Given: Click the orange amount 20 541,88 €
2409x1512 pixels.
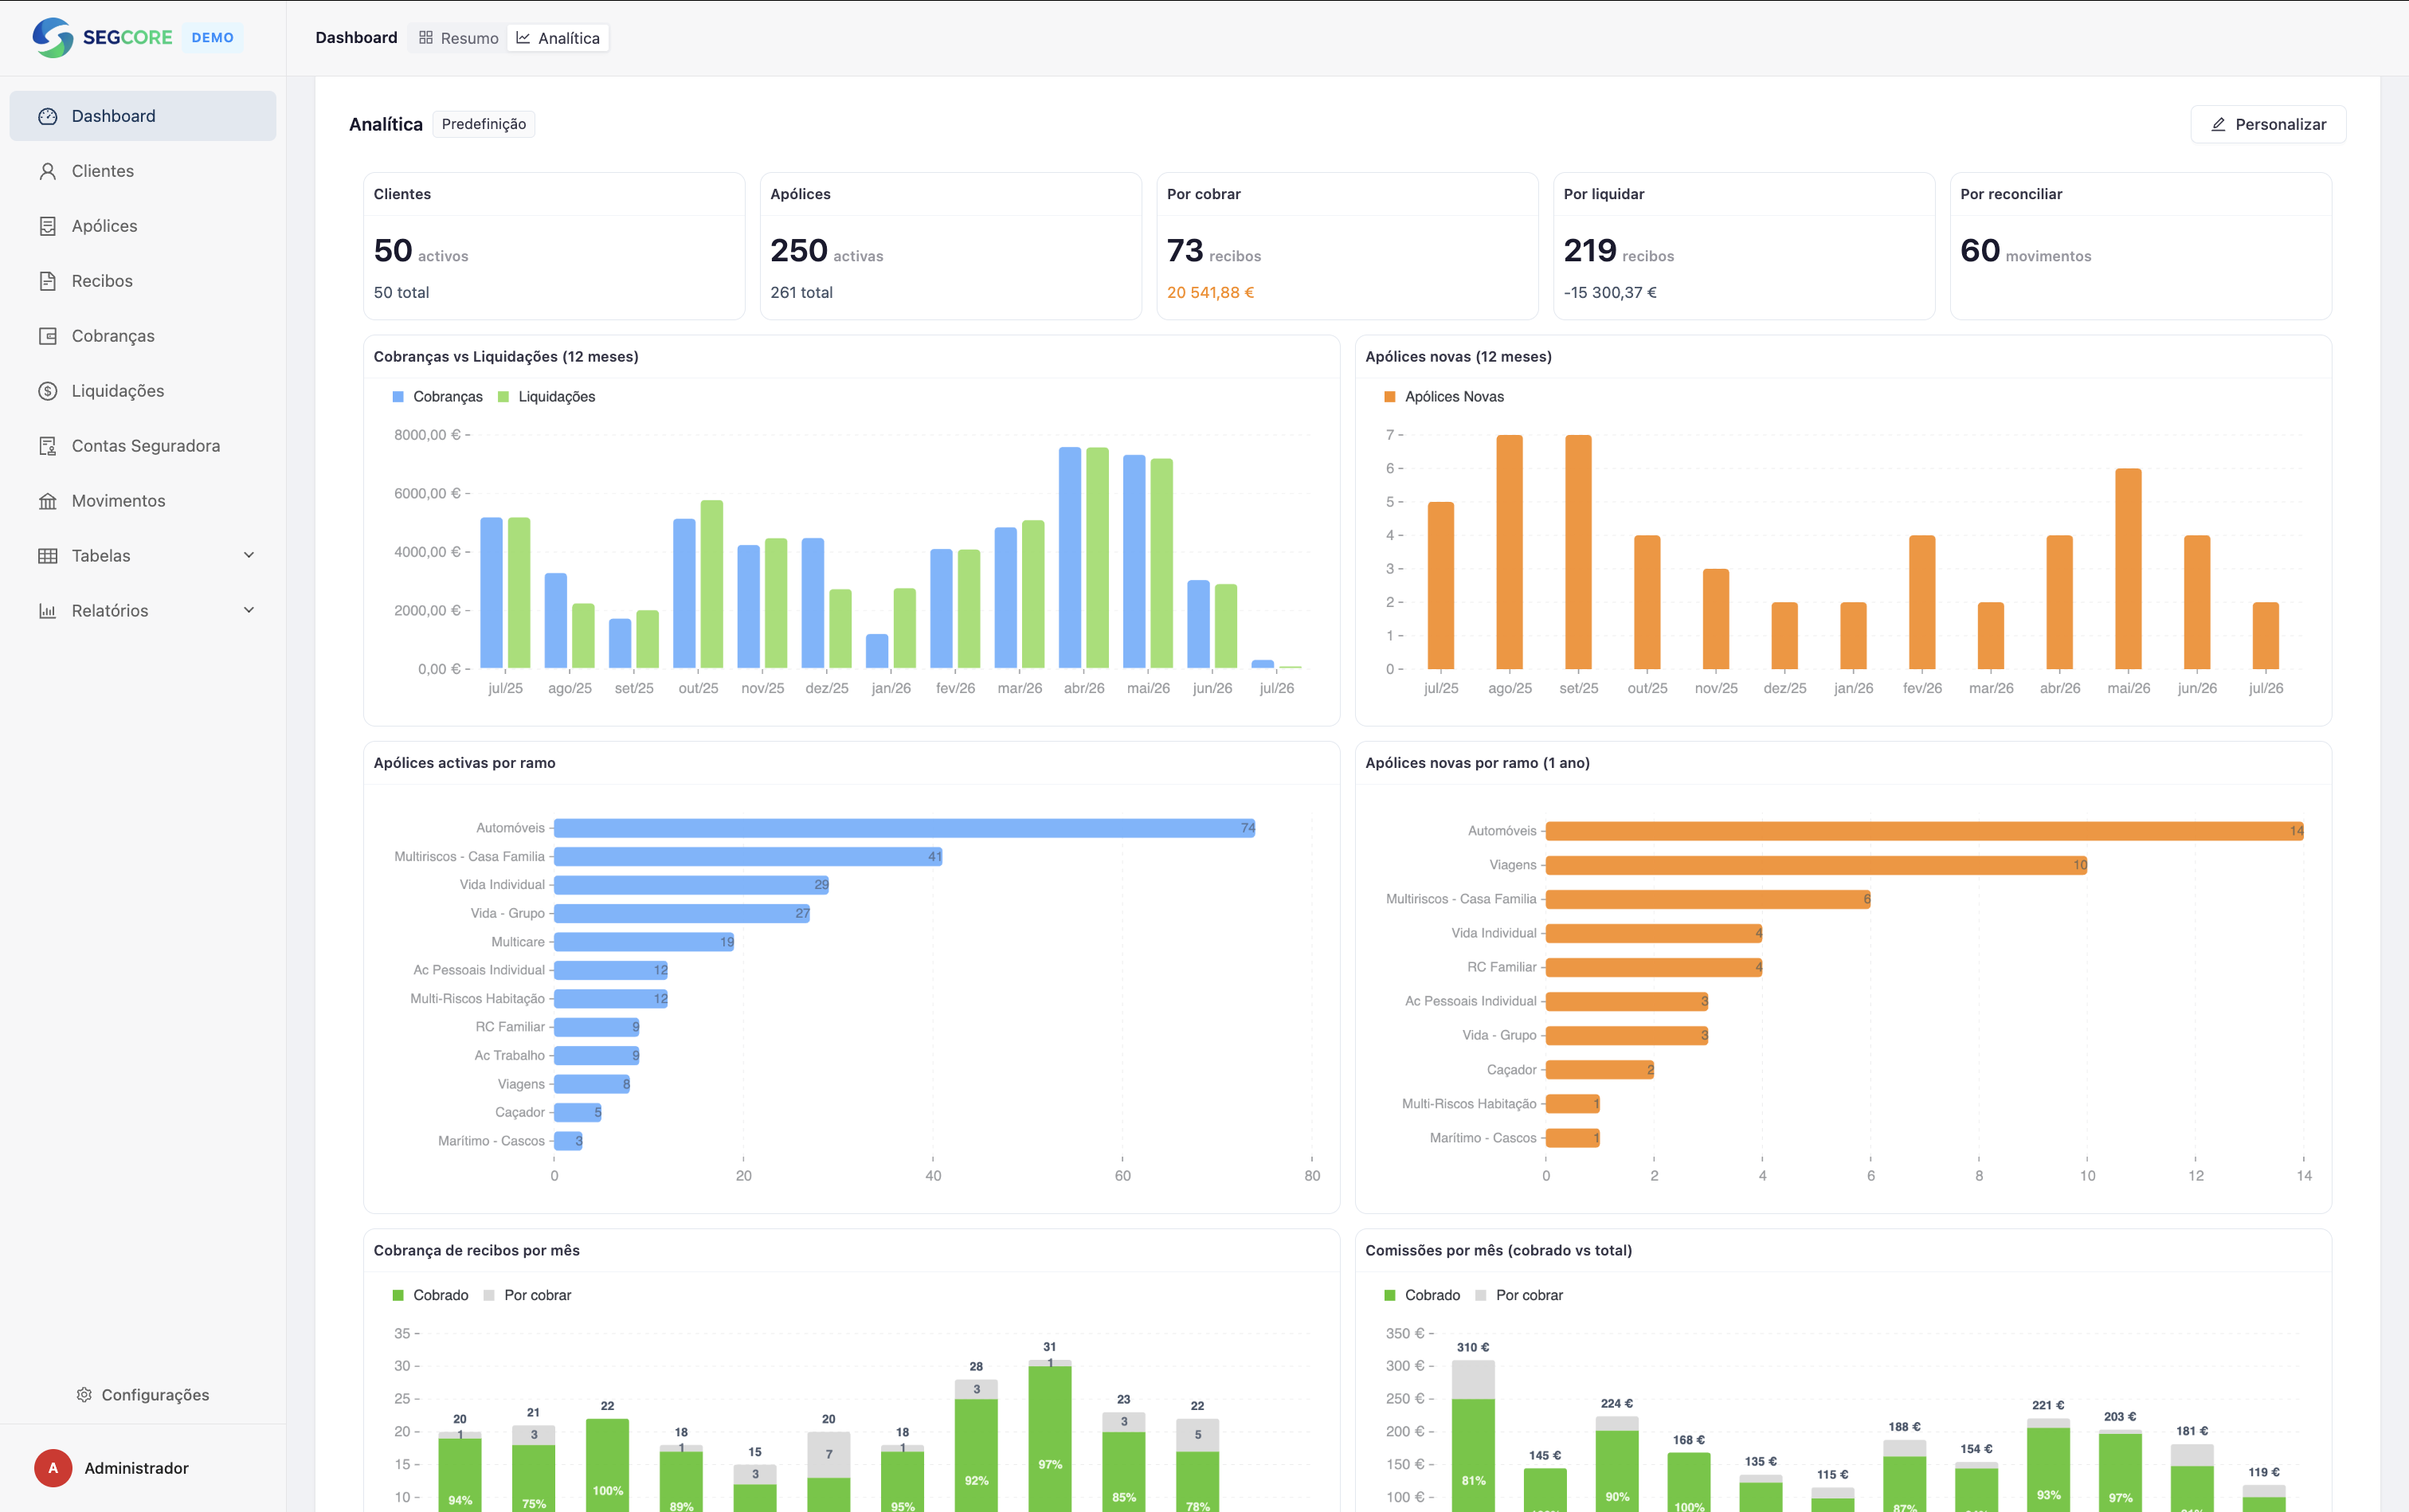Looking at the screenshot, I should (1210, 292).
